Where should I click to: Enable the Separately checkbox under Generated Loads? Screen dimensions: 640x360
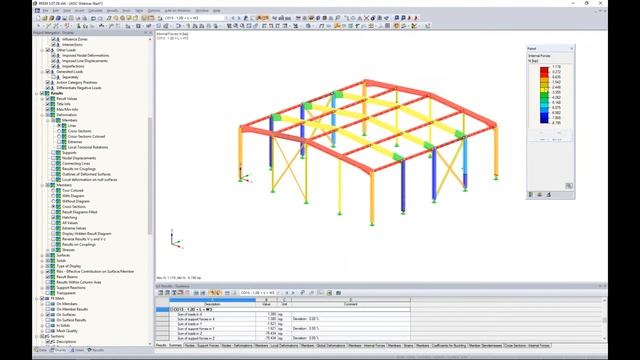53,77
